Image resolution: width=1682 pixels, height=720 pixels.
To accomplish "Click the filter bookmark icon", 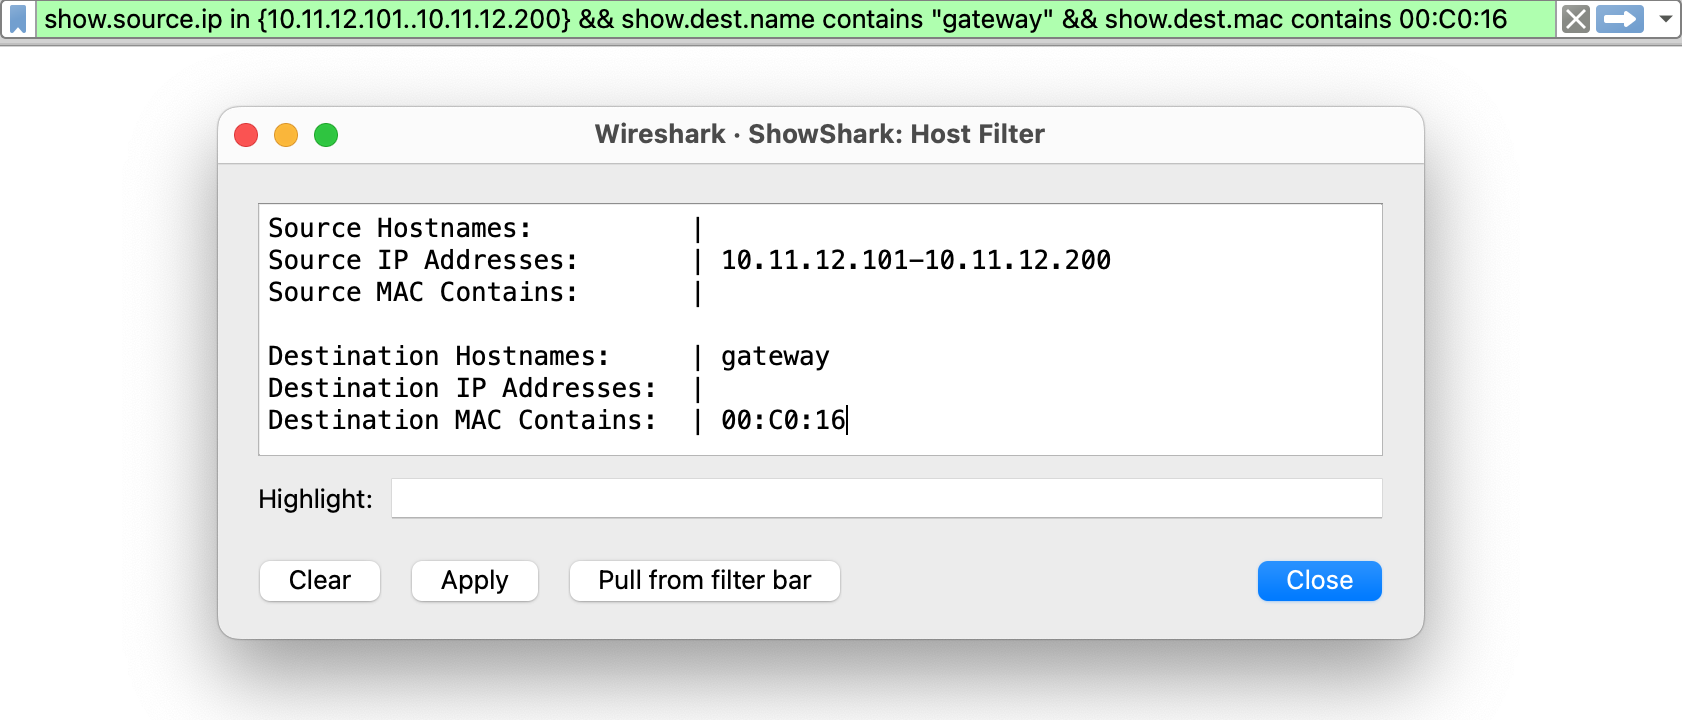I will pyautogui.click(x=18, y=19).
